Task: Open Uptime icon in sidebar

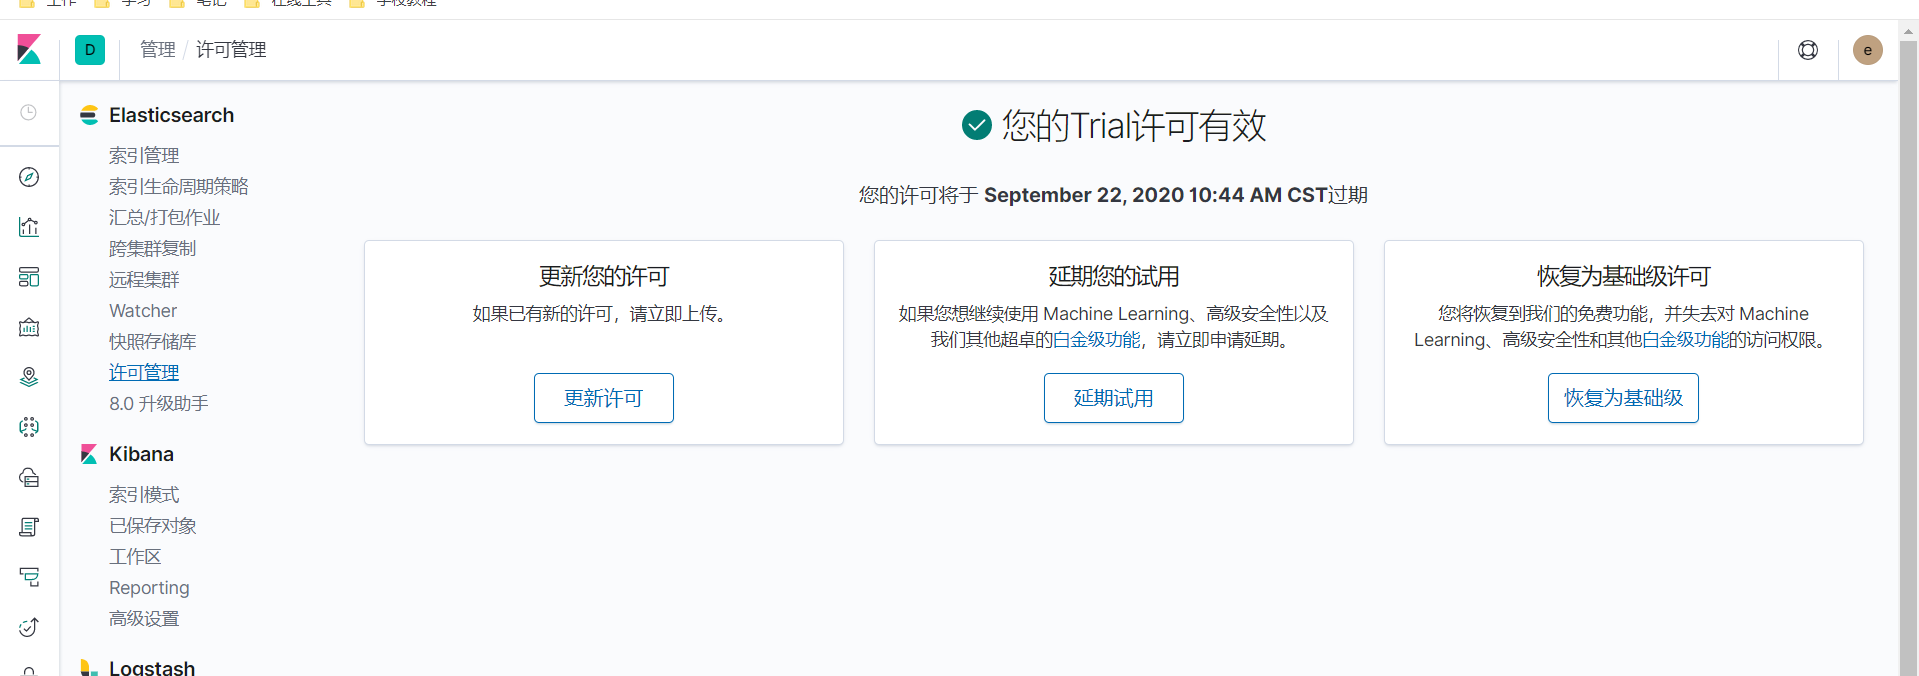Action: pos(29,627)
